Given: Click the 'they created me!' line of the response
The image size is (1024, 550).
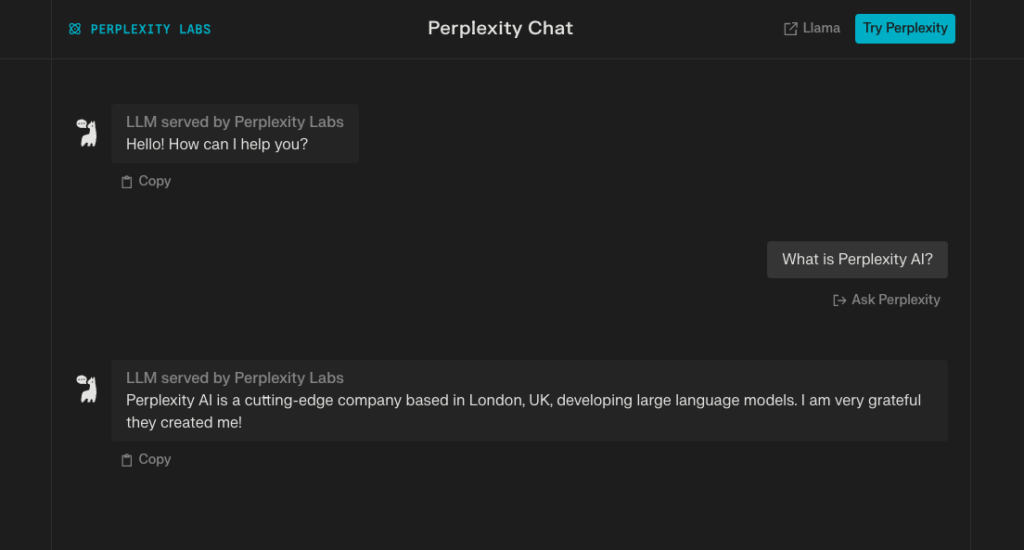Looking at the screenshot, I should pyautogui.click(x=184, y=423).
